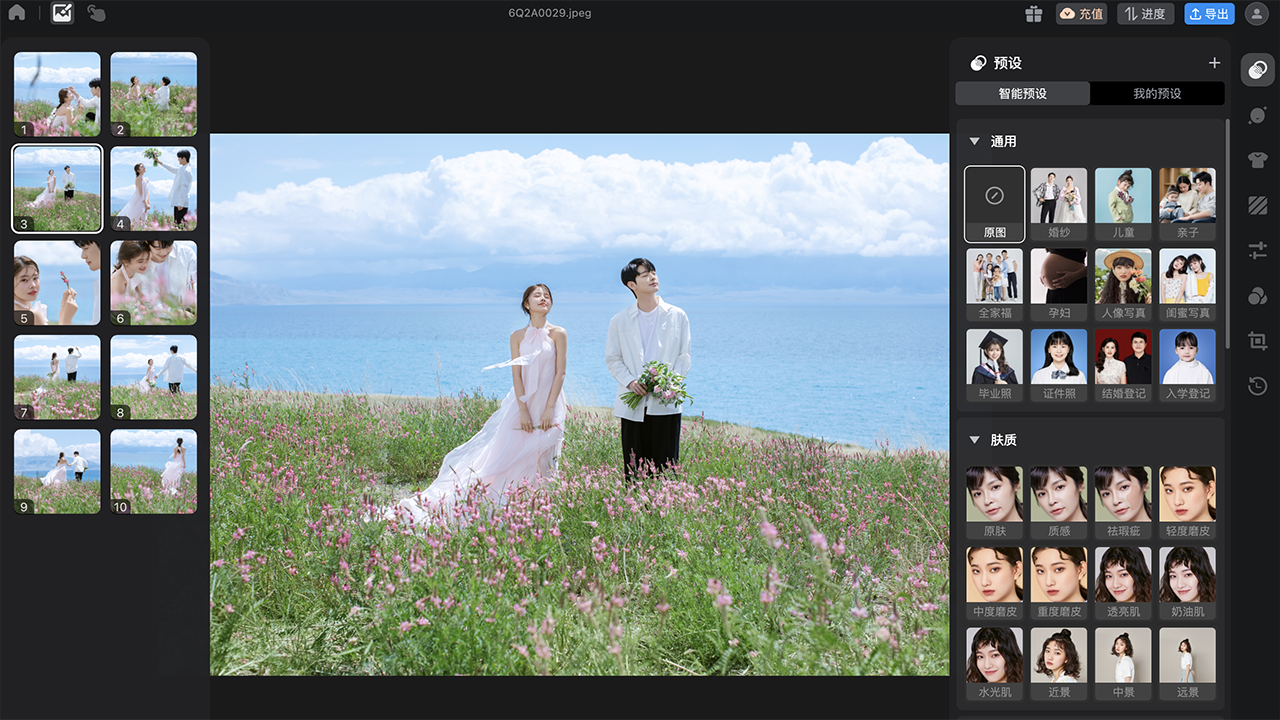Select the crop tool icon
Viewport: 1280px width, 720px height.
coord(1257,340)
